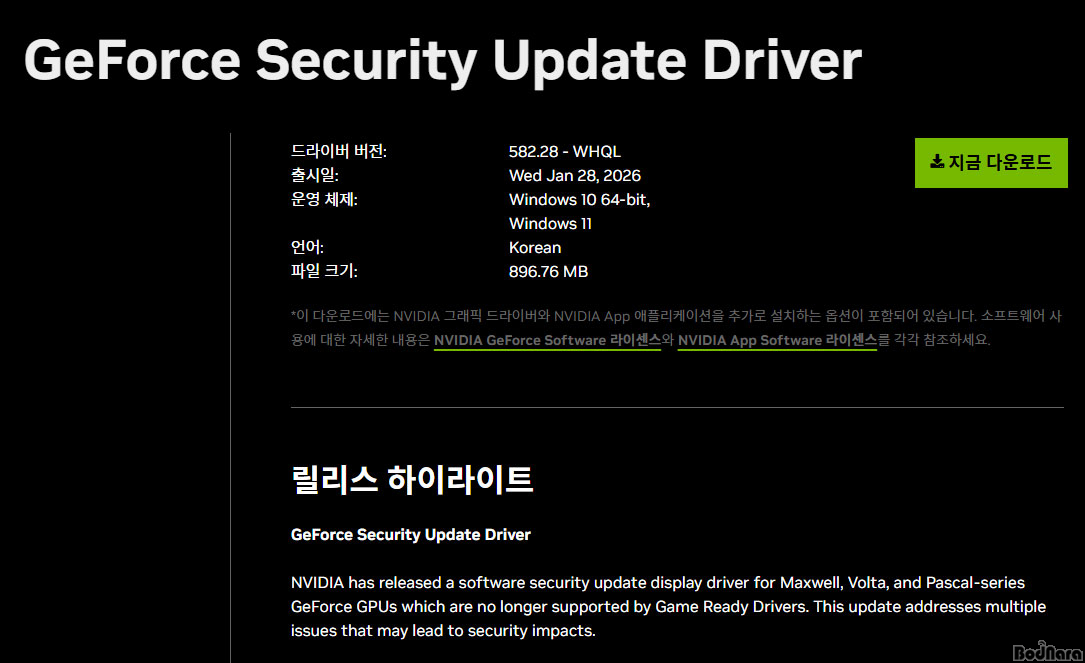This screenshot has height=663, width=1085.
Task: Click the Wed Jan 28, 2026 release date
Action: pos(575,176)
